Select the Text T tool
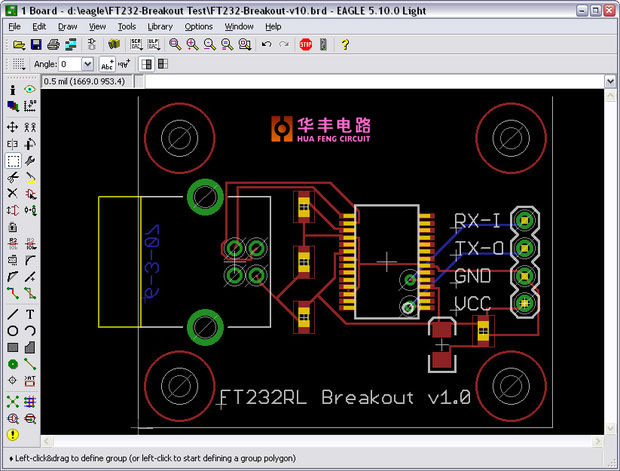 (x=30, y=314)
